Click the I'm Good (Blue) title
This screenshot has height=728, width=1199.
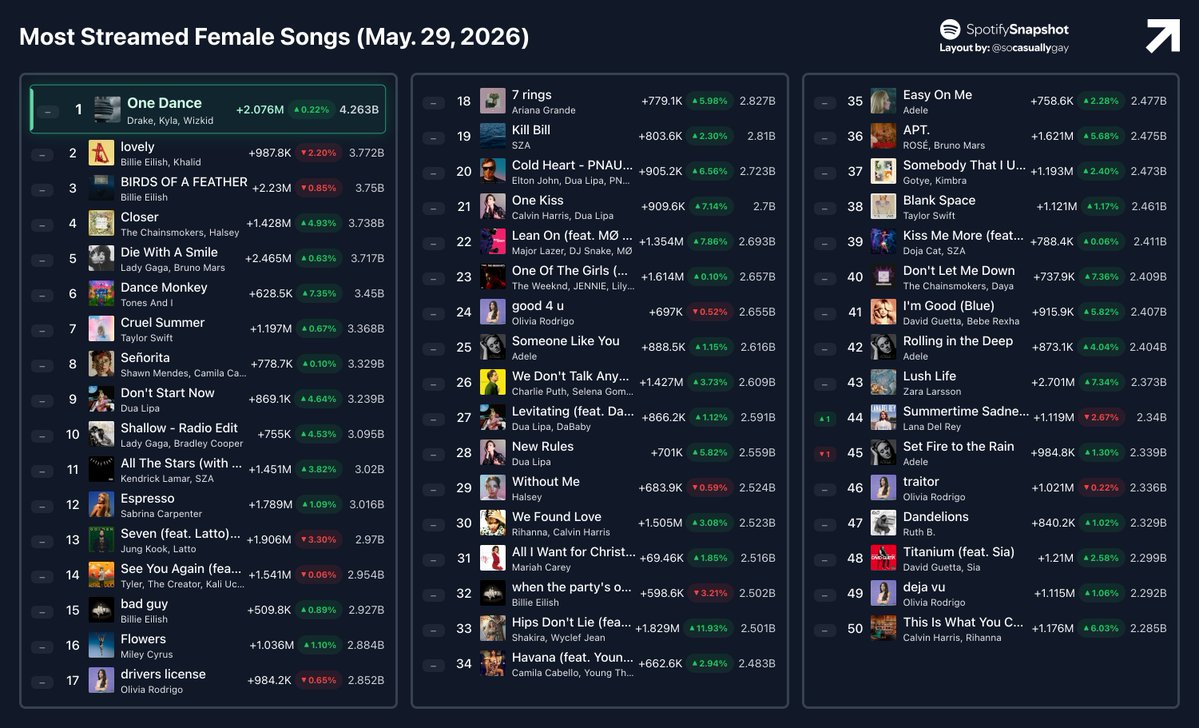[948, 306]
